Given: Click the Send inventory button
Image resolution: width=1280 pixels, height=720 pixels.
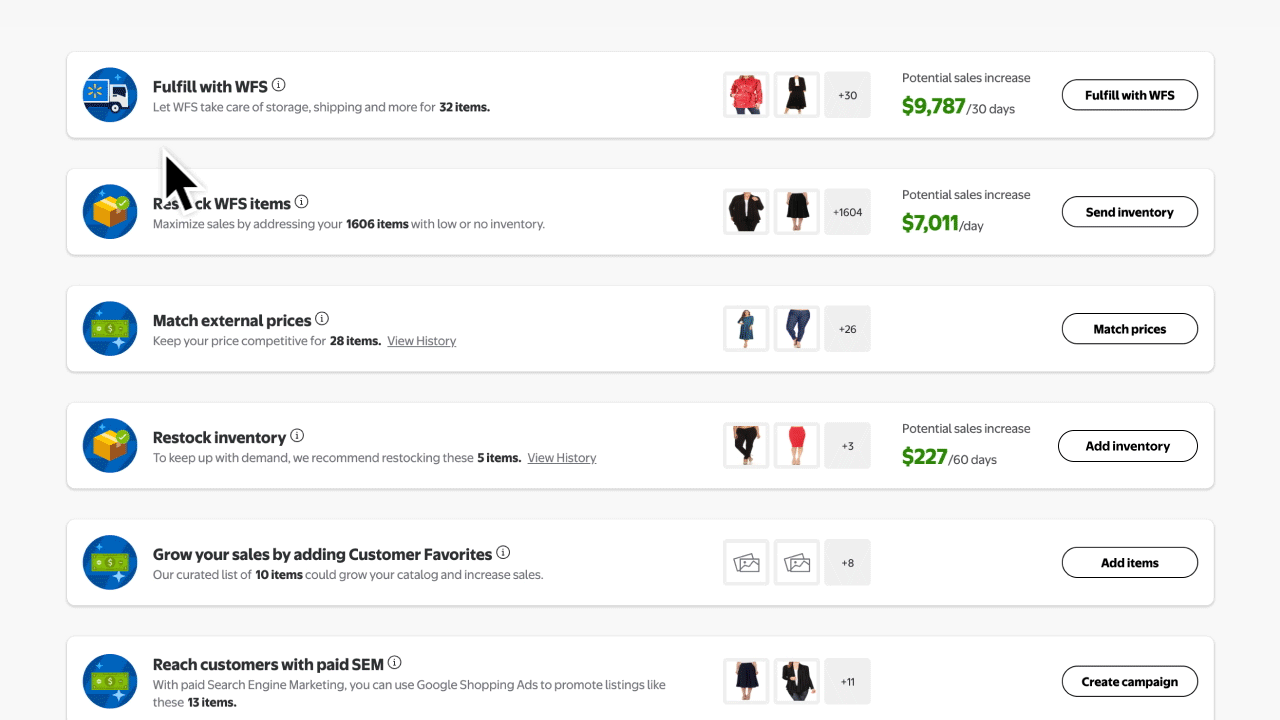Looking at the screenshot, I should 1129,211.
